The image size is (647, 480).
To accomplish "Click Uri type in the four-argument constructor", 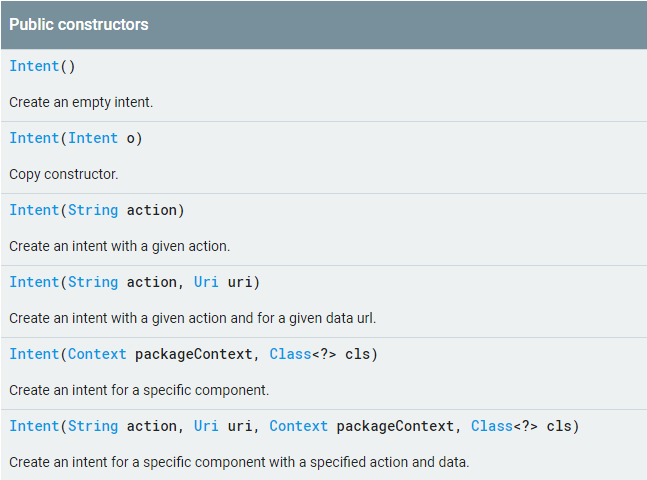I will [206, 426].
